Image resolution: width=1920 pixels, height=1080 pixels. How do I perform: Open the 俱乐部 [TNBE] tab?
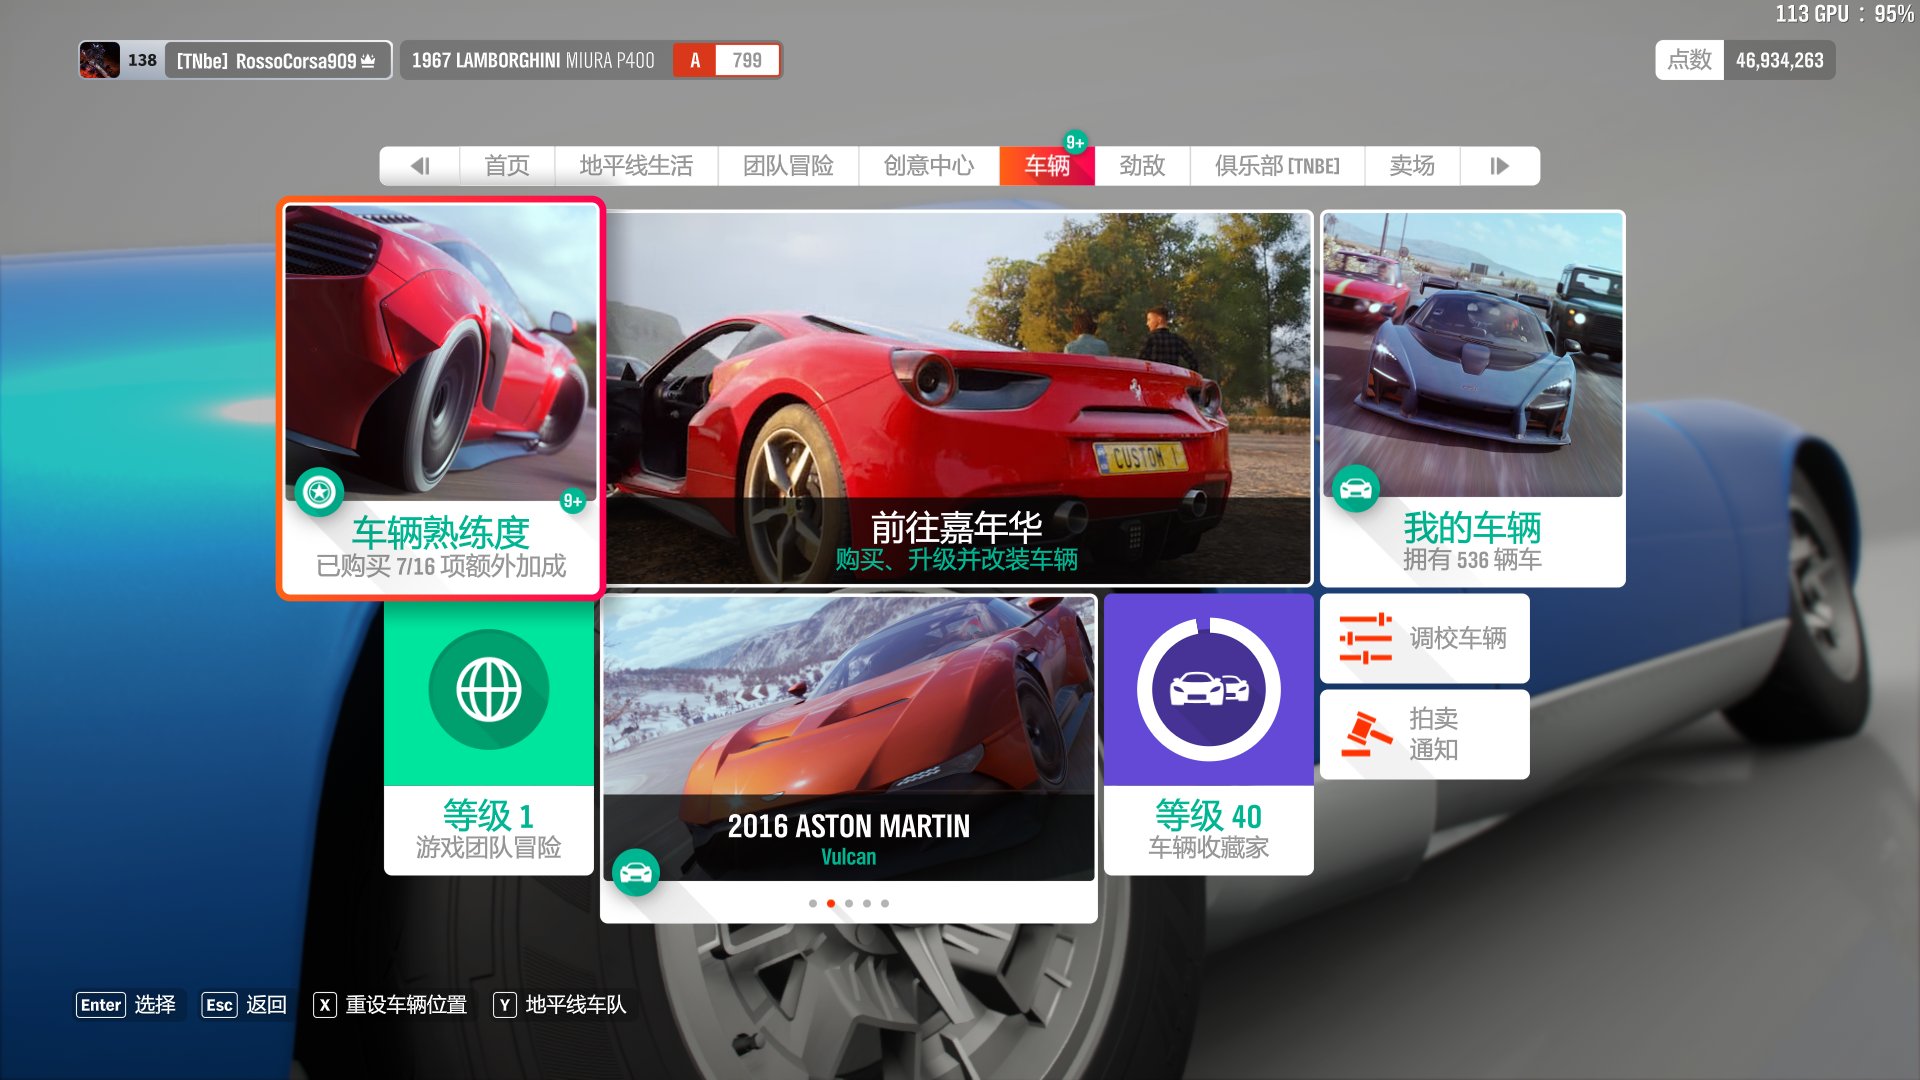point(1277,166)
